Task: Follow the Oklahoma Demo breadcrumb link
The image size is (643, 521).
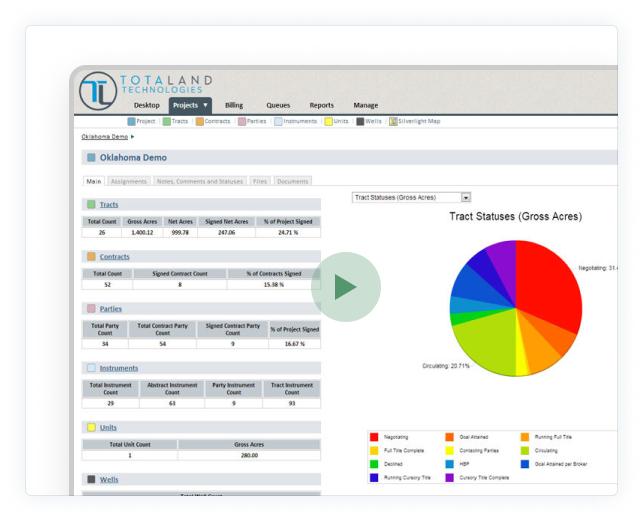Action: tap(105, 137)
